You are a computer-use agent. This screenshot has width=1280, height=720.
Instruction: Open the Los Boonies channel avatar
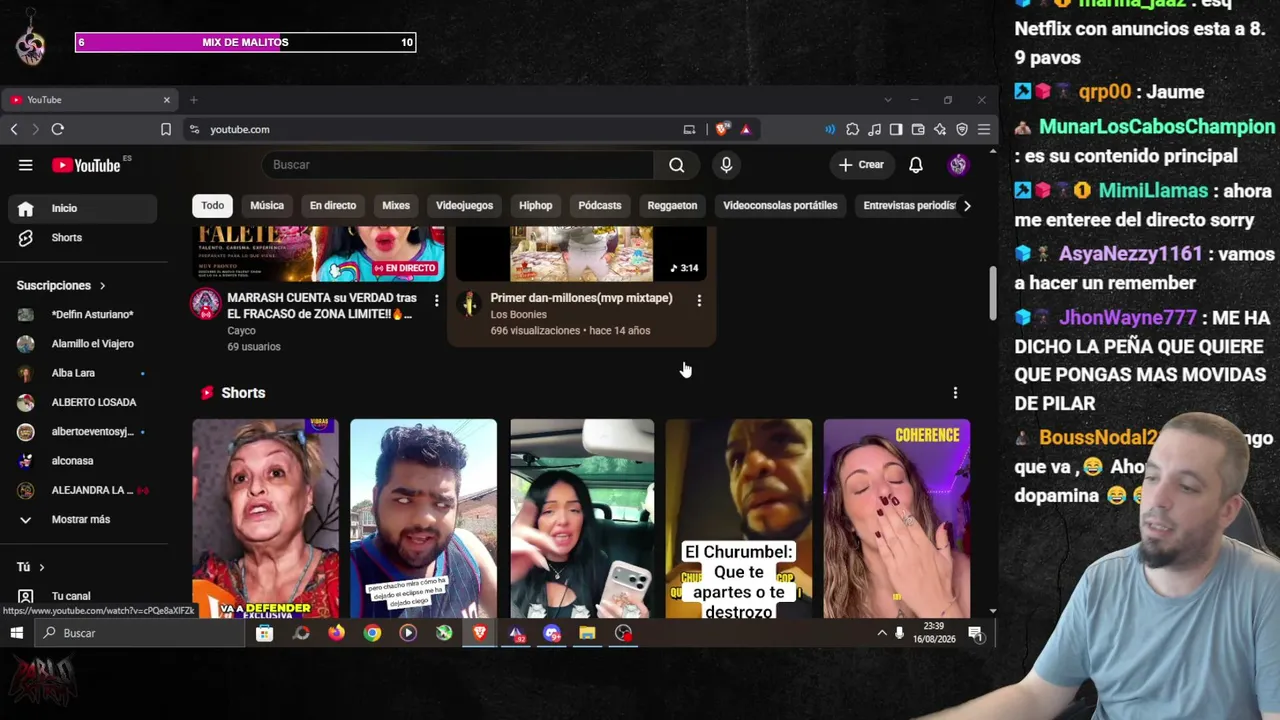coord(469,303)
